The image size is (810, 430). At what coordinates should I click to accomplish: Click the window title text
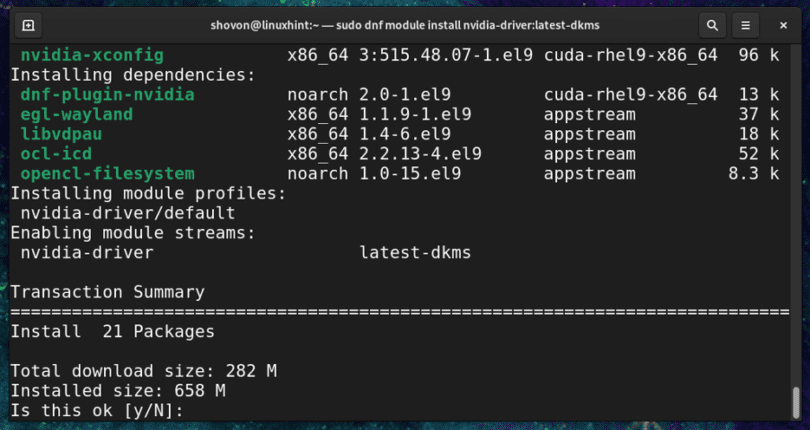(x=405, y=25)
